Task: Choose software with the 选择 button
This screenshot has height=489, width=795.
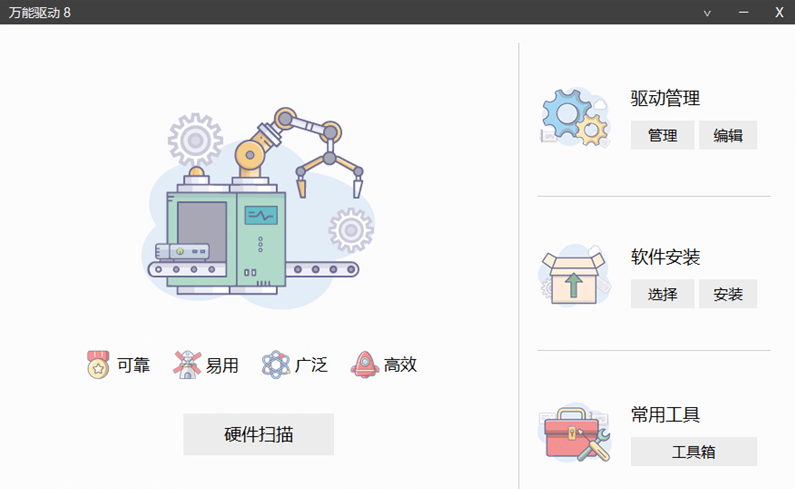Action: [662, 294]
